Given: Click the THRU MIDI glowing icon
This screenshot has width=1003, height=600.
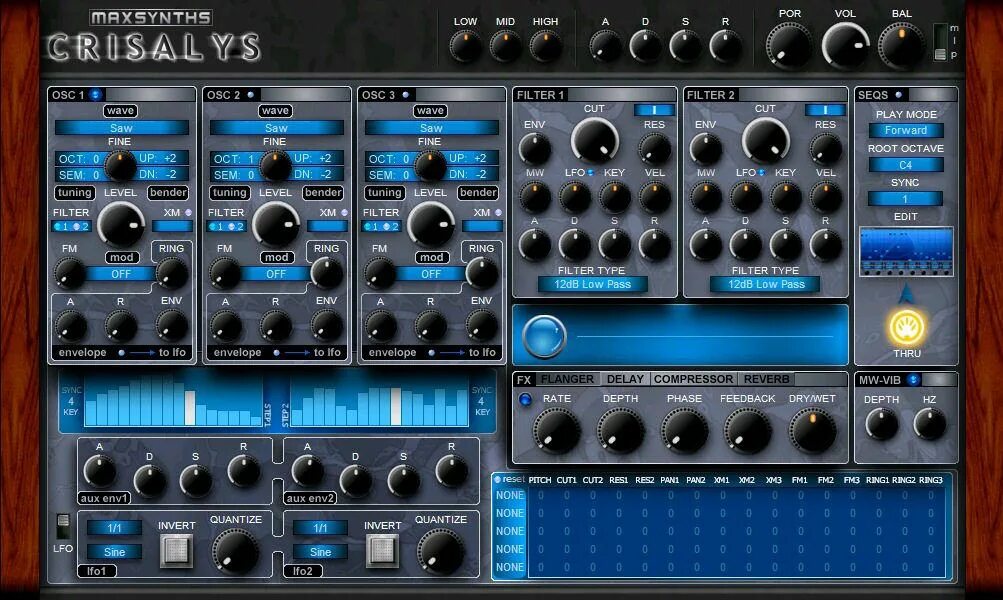Looking at the screenshot, I should pyautogui.click(x=906, y=327).
